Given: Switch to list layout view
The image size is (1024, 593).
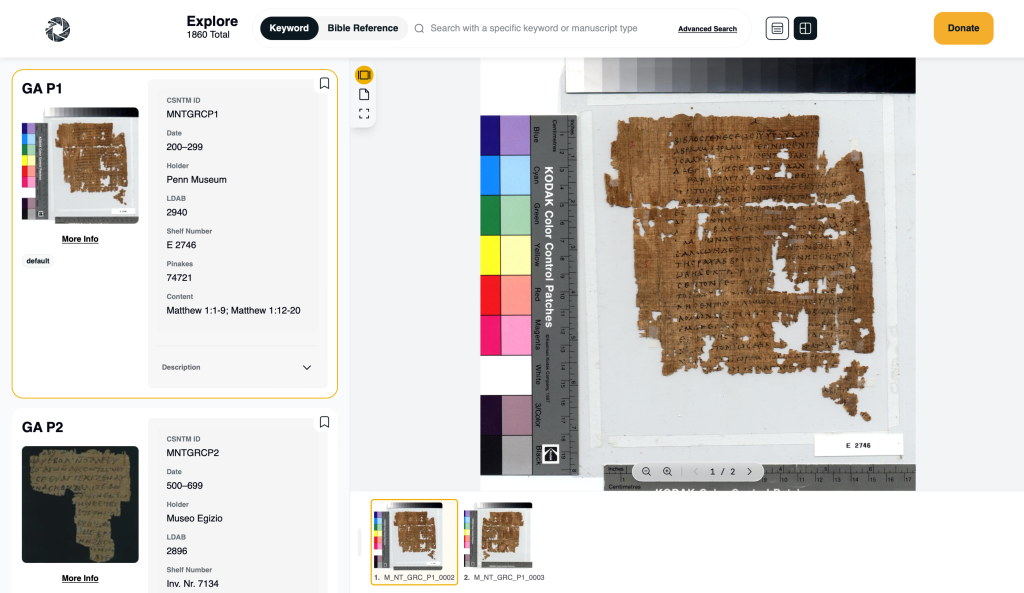Looking at the screenshot, I should point(777,29).
